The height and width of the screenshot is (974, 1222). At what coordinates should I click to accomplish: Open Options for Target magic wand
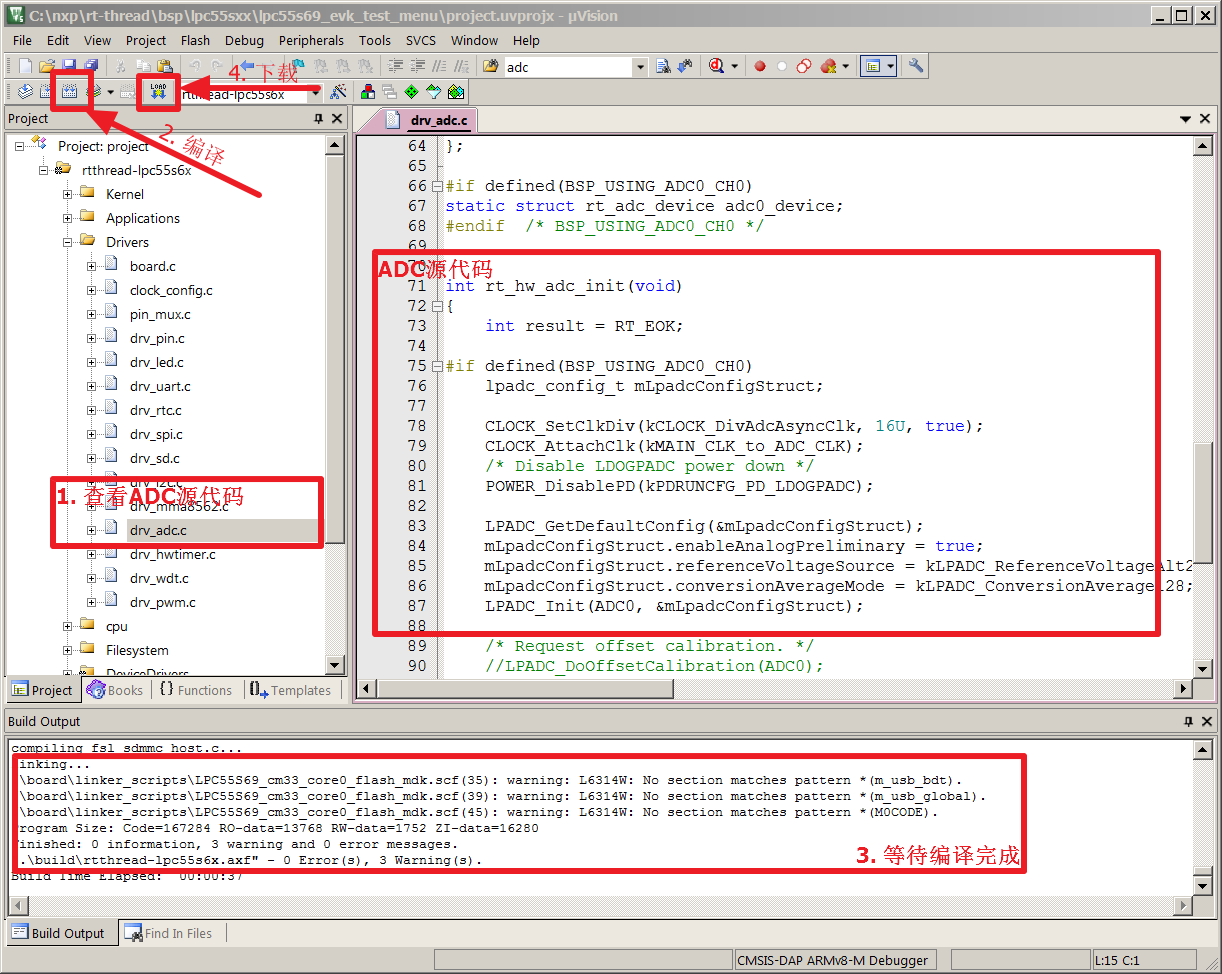pos(339,92)
